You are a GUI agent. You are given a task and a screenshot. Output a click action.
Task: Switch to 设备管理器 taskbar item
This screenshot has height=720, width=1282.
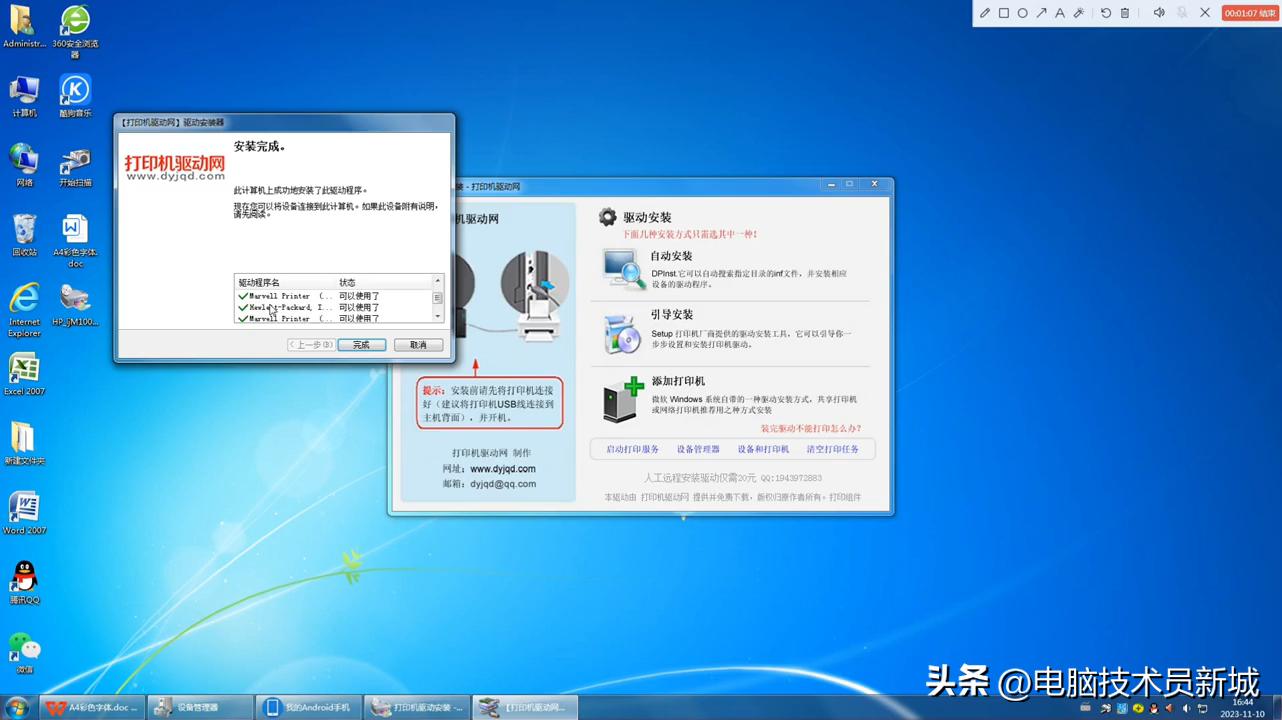[200, 707]
